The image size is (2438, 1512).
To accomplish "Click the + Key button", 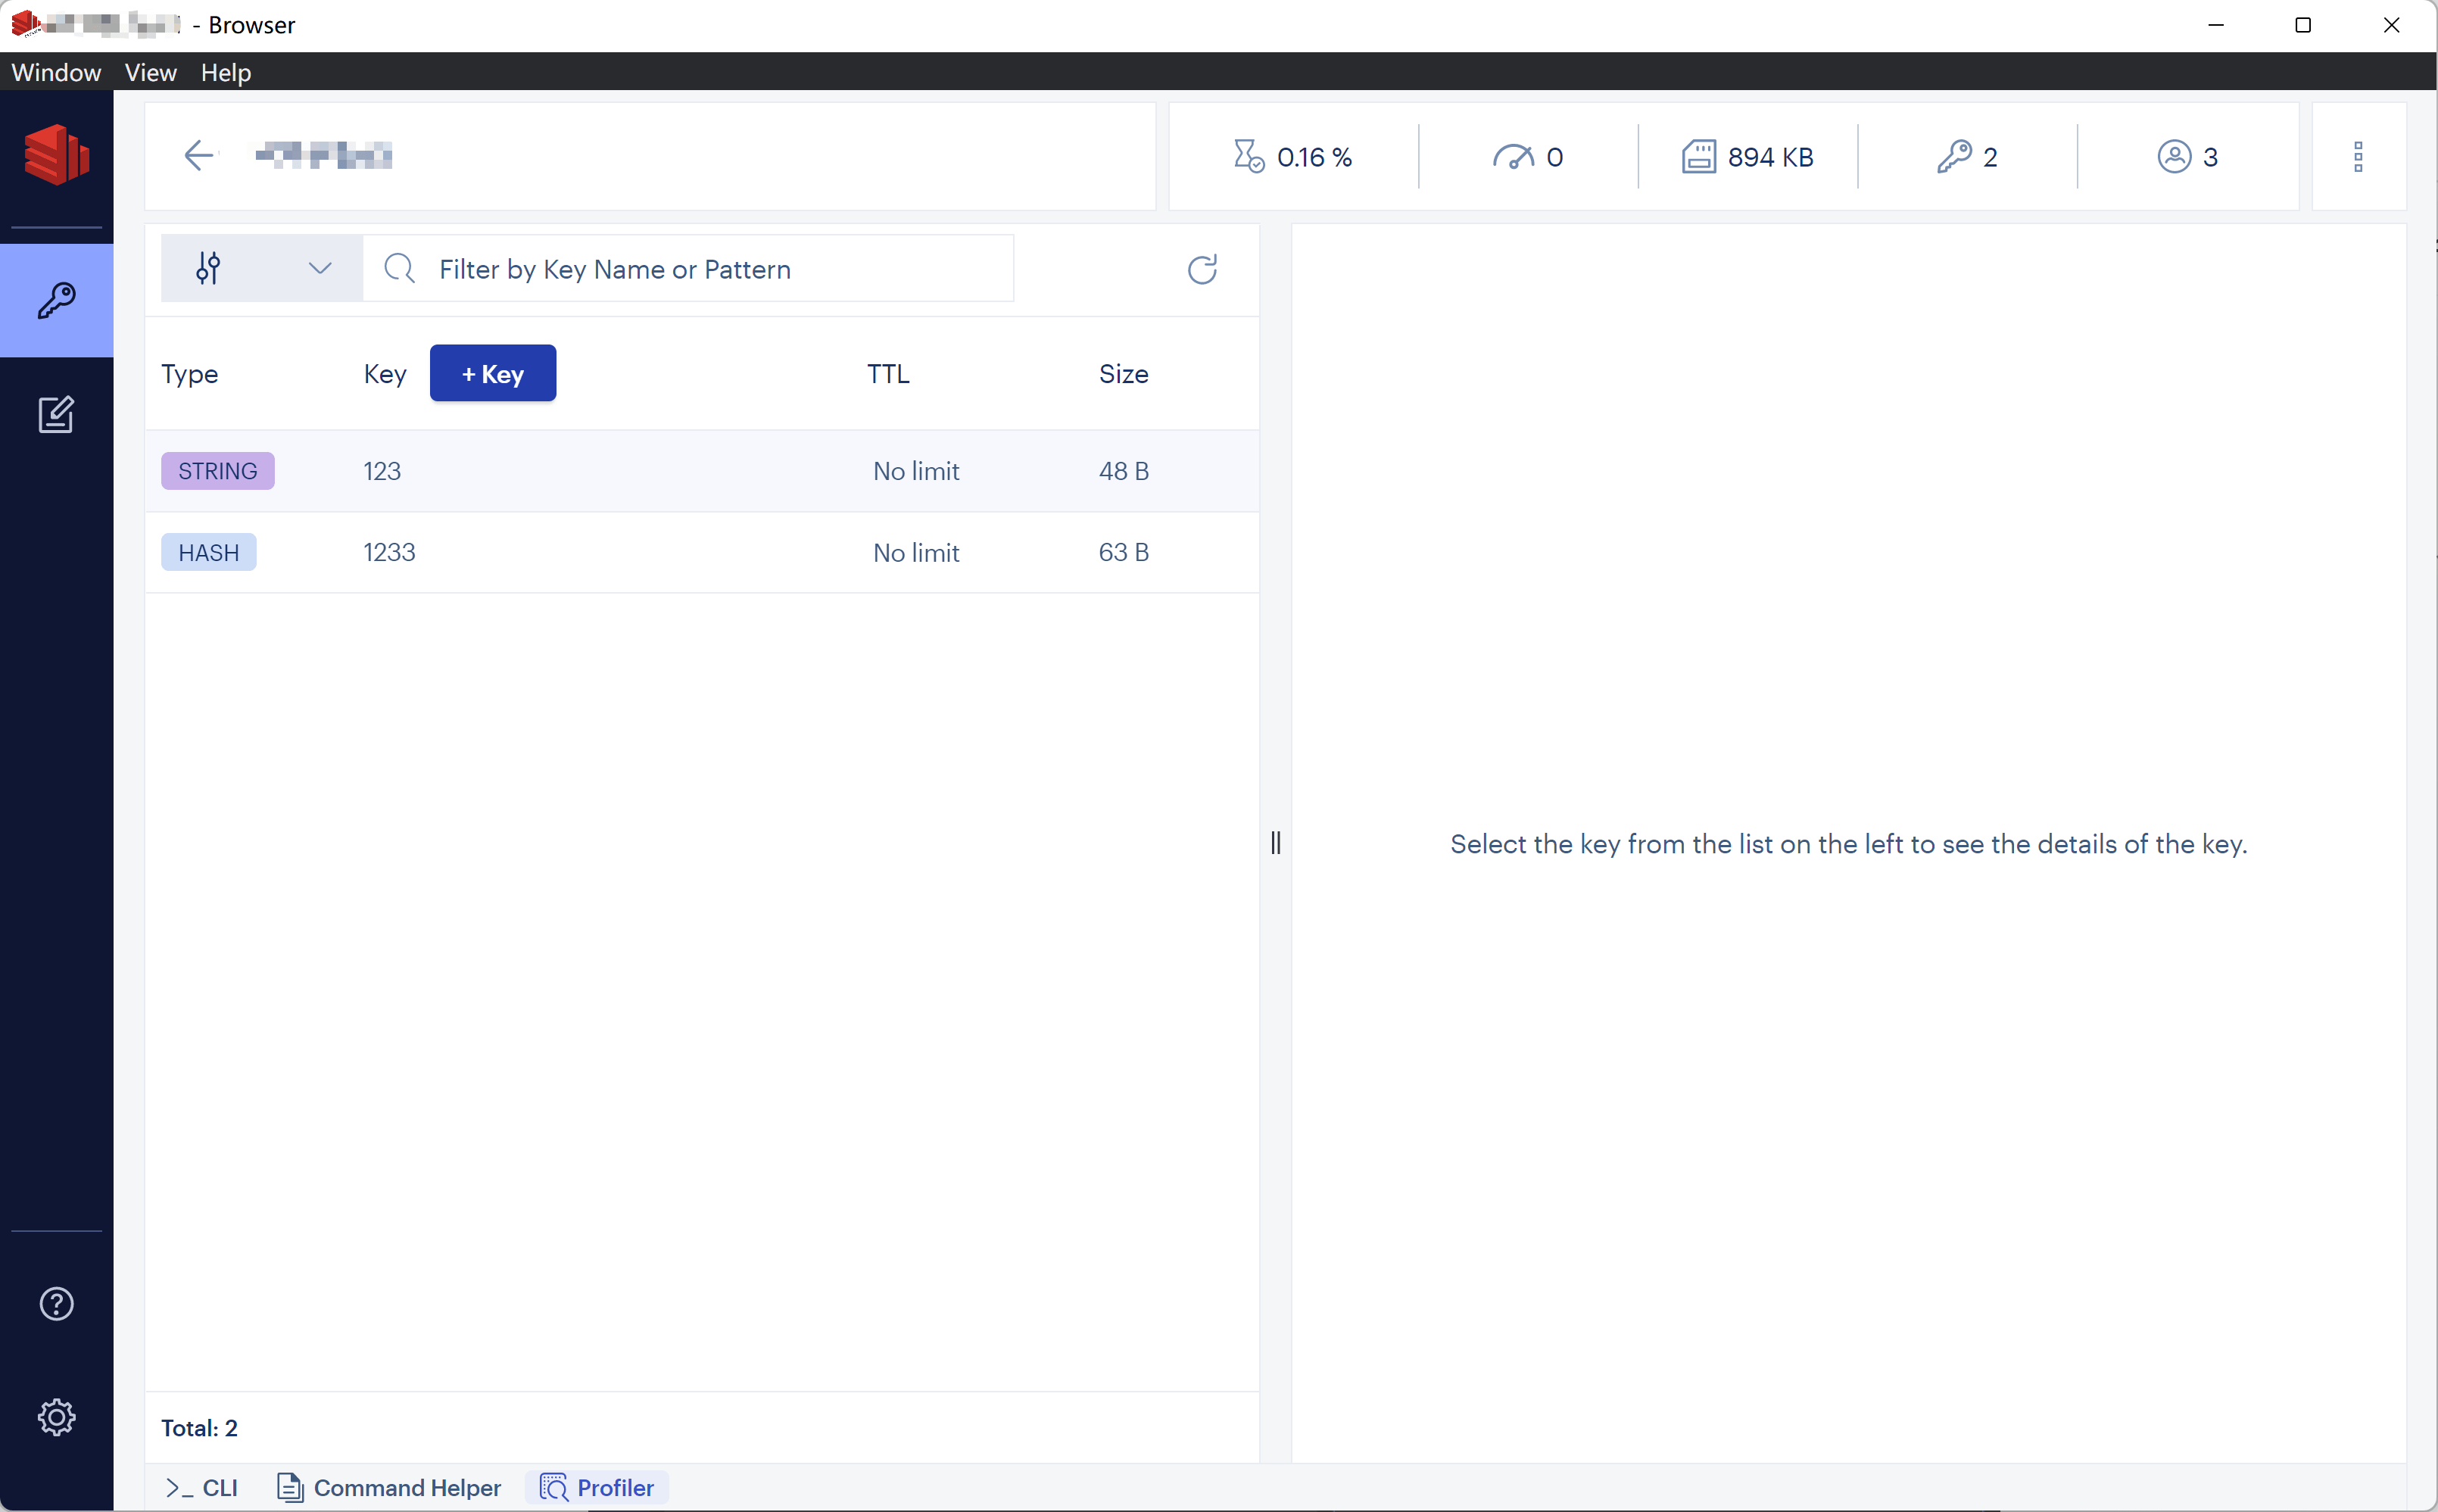I will point(492,374).
